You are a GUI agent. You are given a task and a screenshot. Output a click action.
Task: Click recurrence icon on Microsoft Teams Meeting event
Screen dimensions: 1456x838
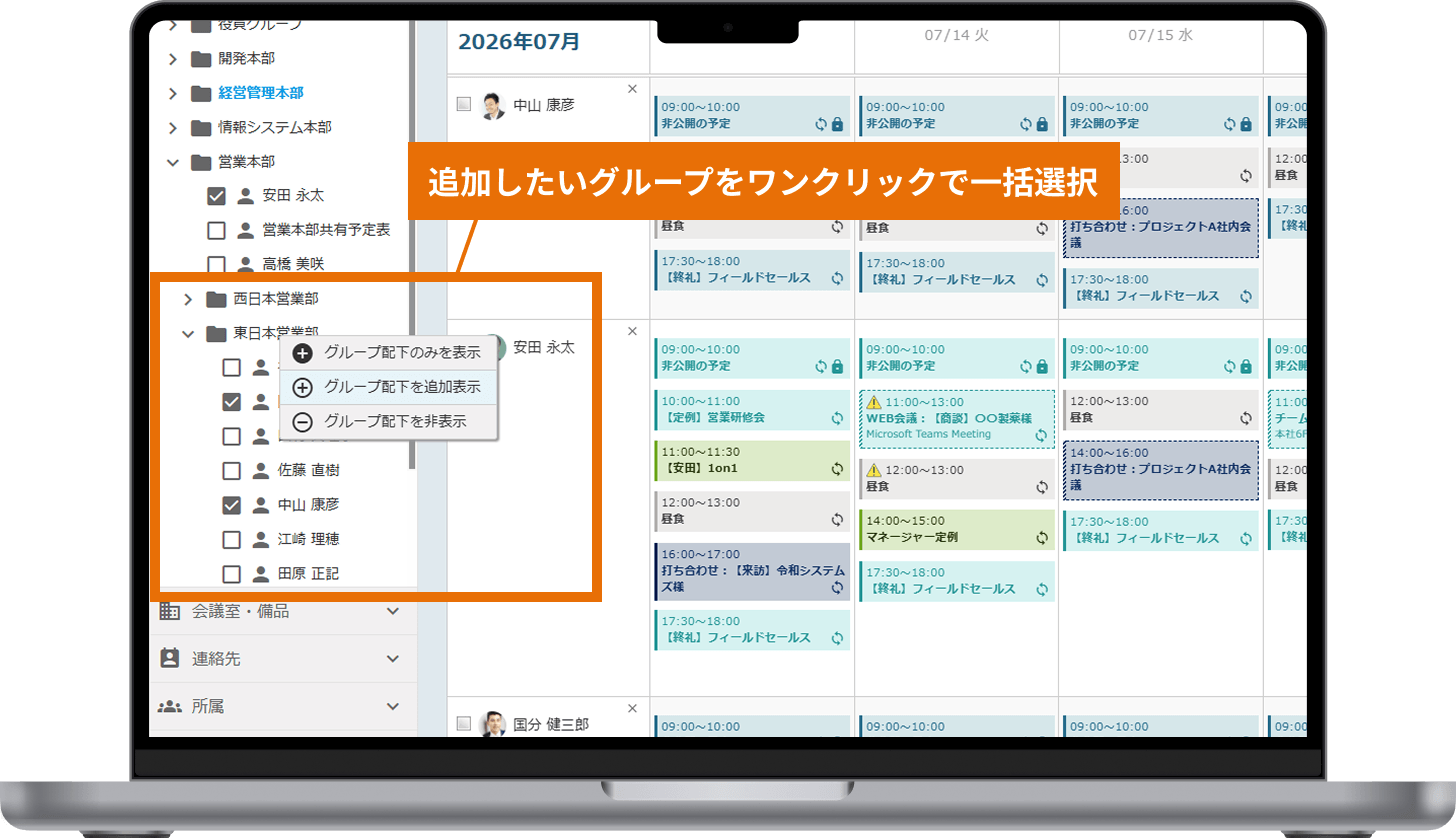pyautogui.click(x=1041, y=435)
